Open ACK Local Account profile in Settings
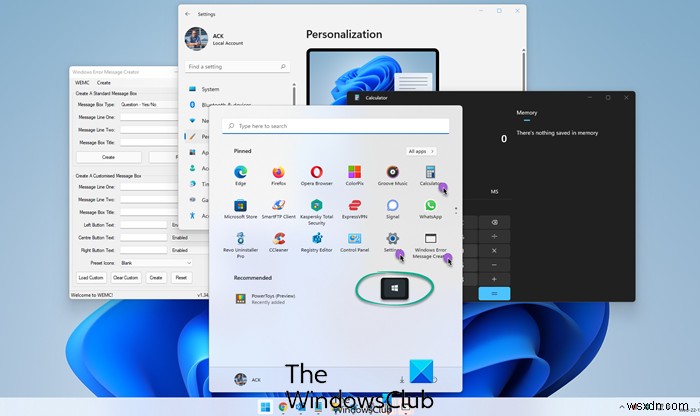 (214, 39)
